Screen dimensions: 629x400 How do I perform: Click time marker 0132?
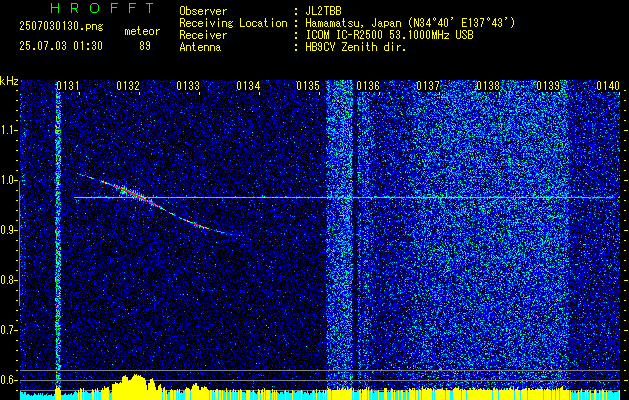[128, 86]
